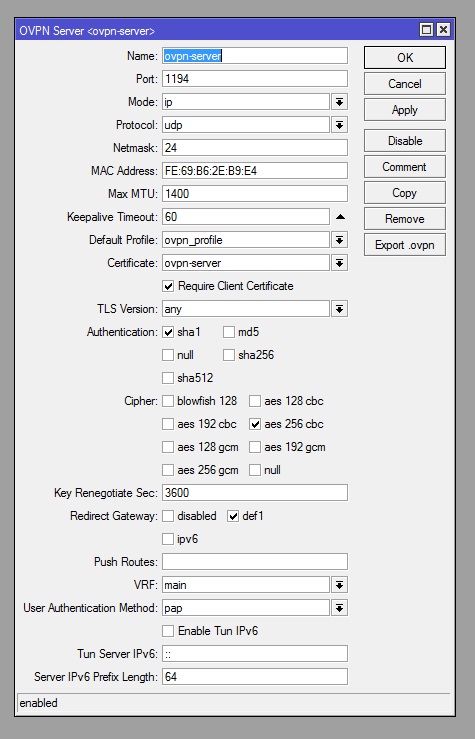Click the Cancel button

coord(405,84)
